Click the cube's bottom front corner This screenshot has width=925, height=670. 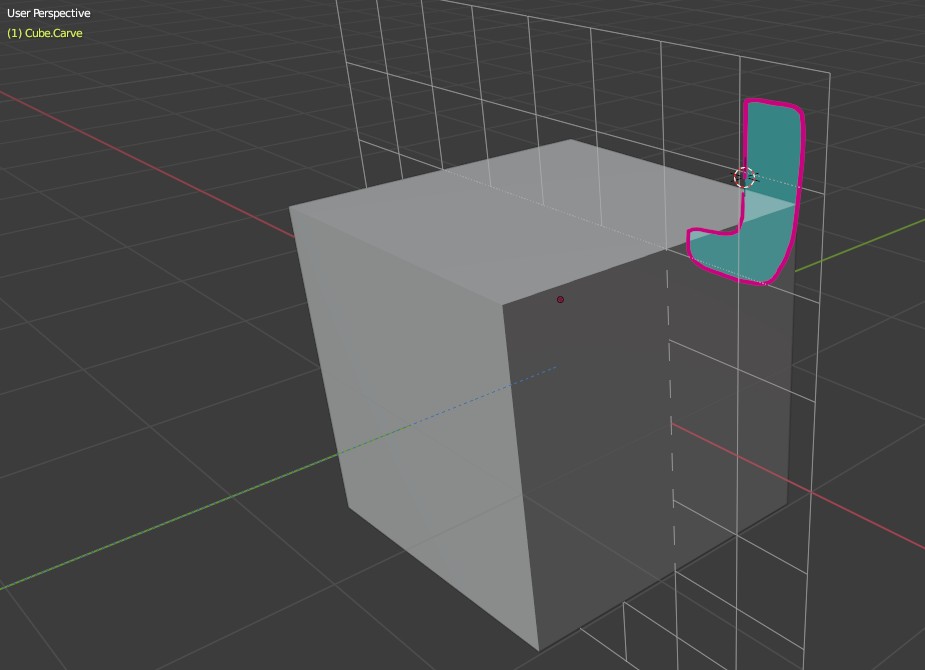tap(539, 650)
